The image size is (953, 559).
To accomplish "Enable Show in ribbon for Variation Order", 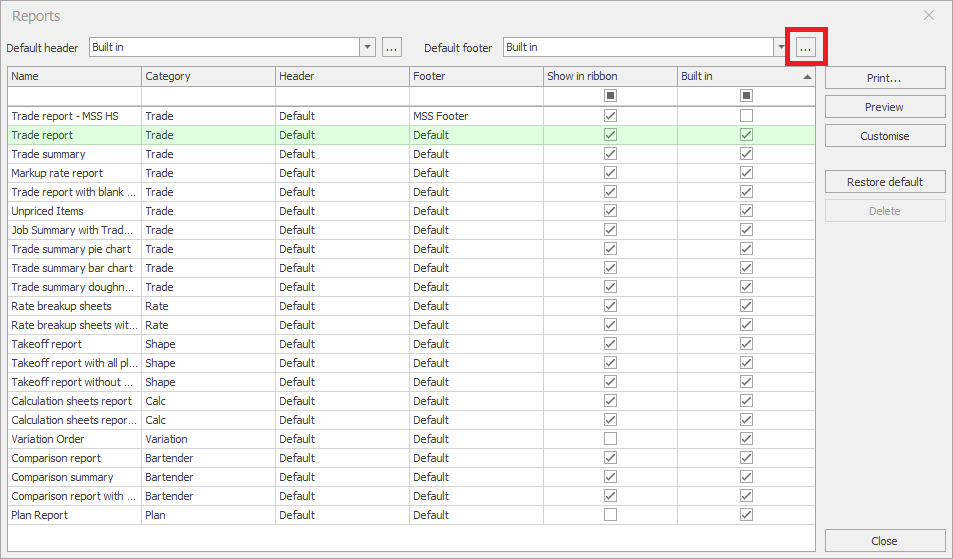I will pyautogui.click(x=610, y=439).
